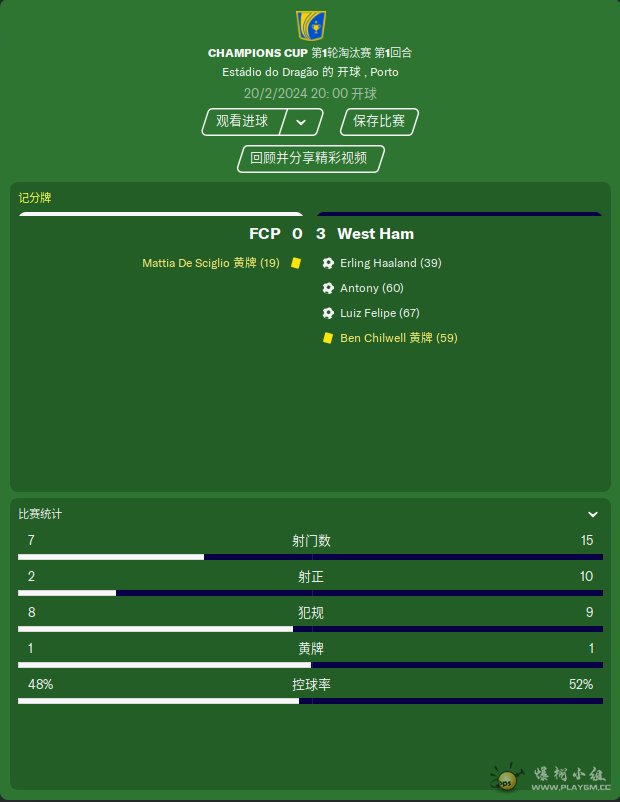Click yellow card icon beside Ben Chilwell
This screenshot has height=802, width=620.
(328, 338)
